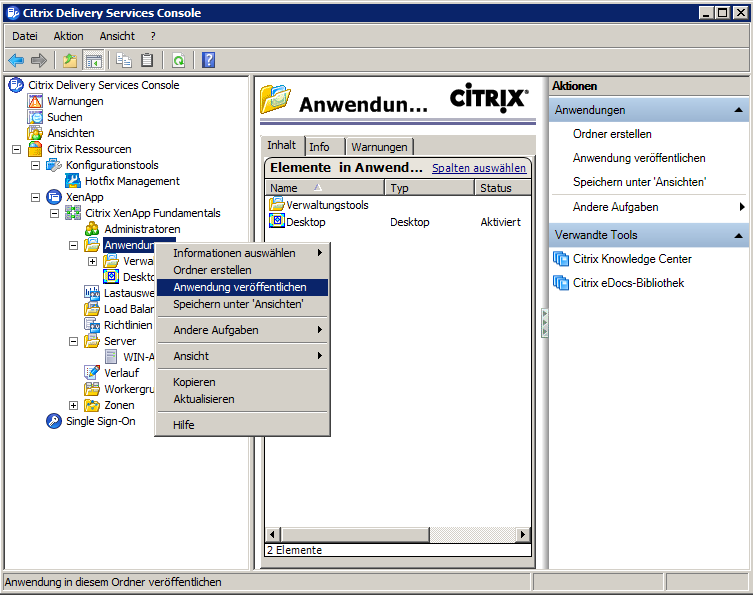Screen dimensions: 753x595
Task: Open the Datei menu
Action: (x=24, y=36)
